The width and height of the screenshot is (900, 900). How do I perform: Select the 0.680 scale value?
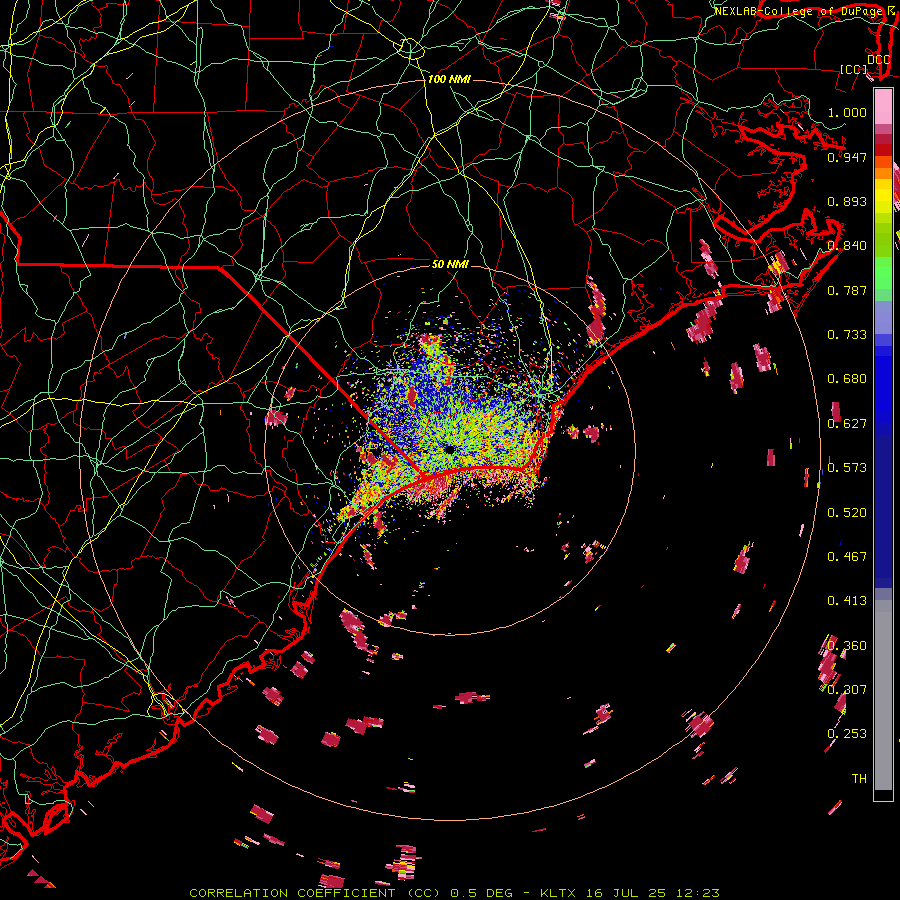[x=847, y=379]
